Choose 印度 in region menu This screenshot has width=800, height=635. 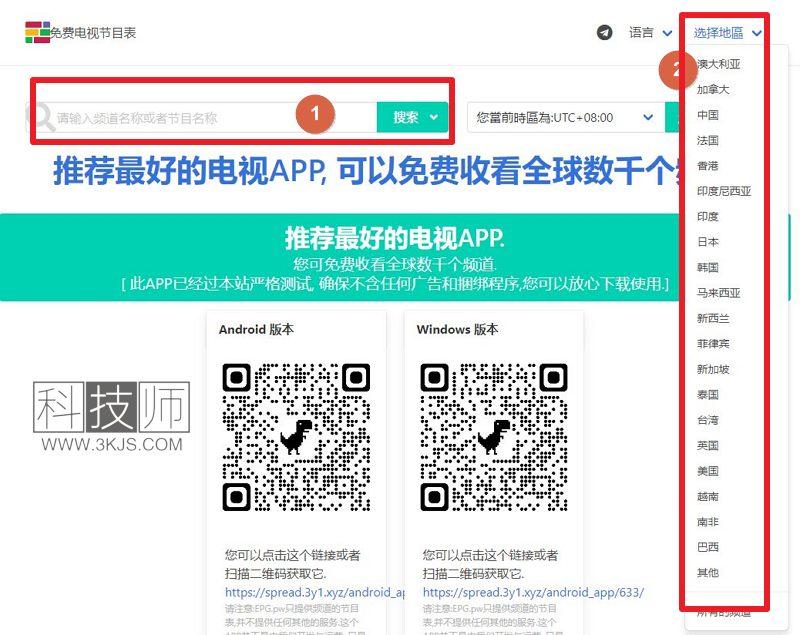coord(708,217)
